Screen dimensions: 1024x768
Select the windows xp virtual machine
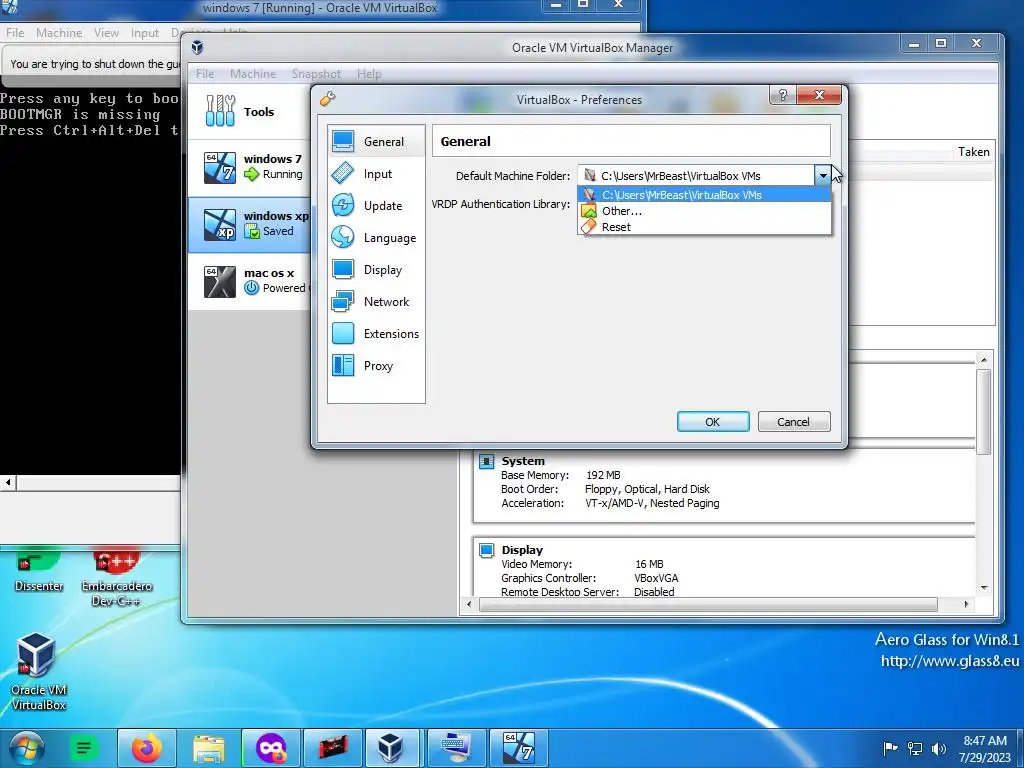251,224
